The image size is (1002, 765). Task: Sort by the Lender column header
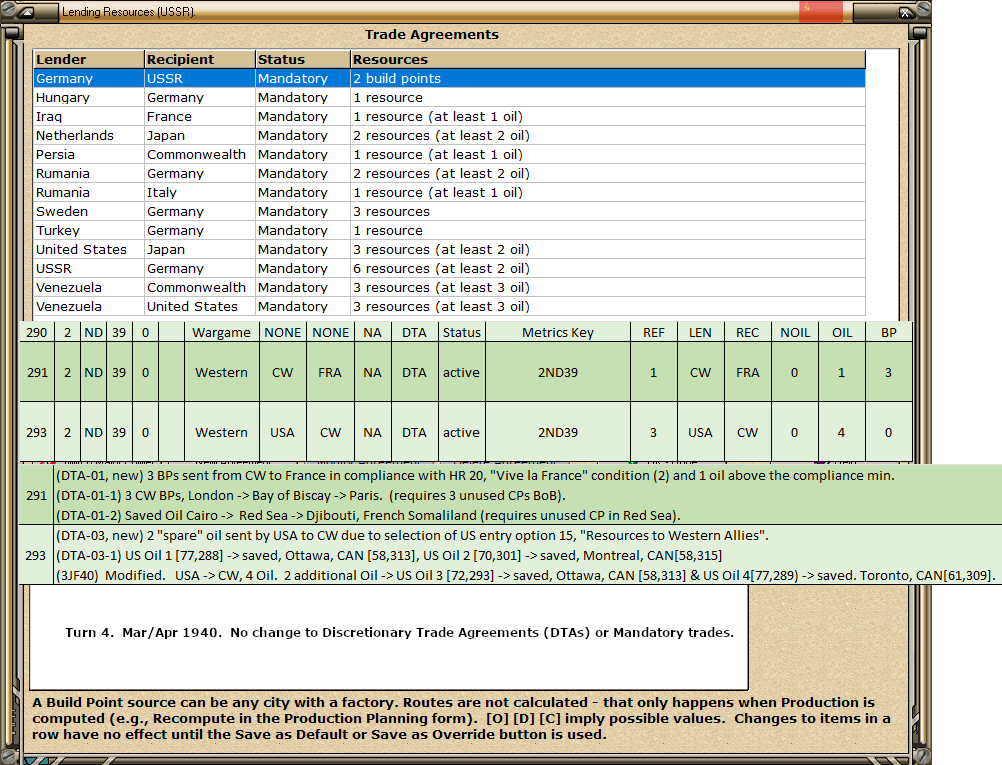89,59
